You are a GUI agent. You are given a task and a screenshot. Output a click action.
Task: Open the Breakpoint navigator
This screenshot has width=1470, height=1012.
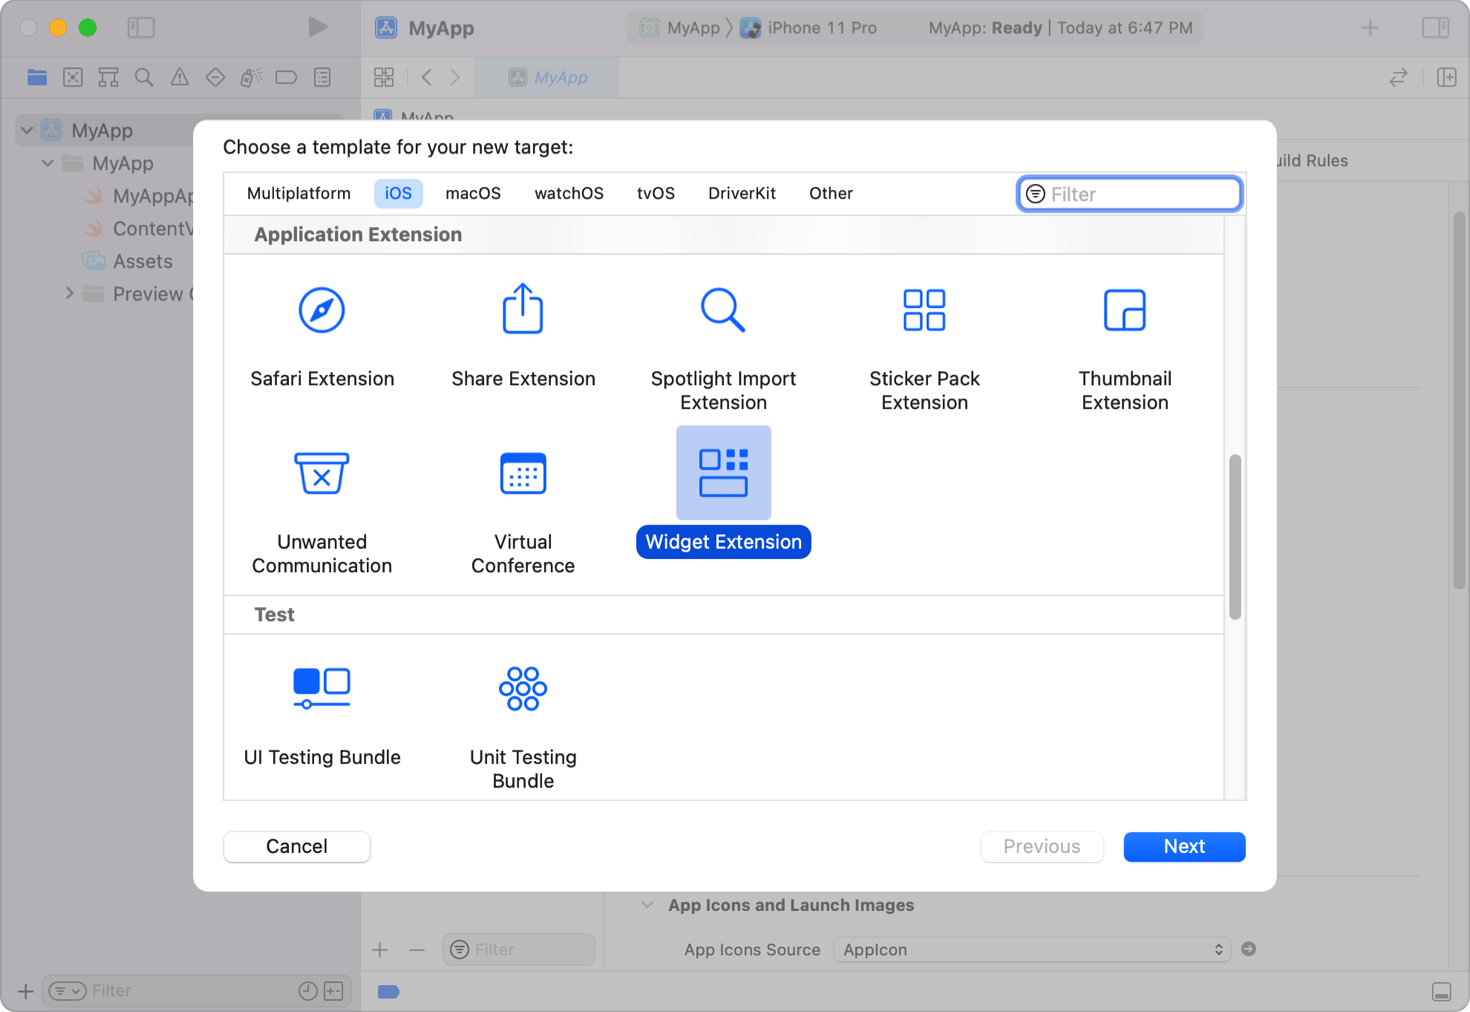point(286,77)
